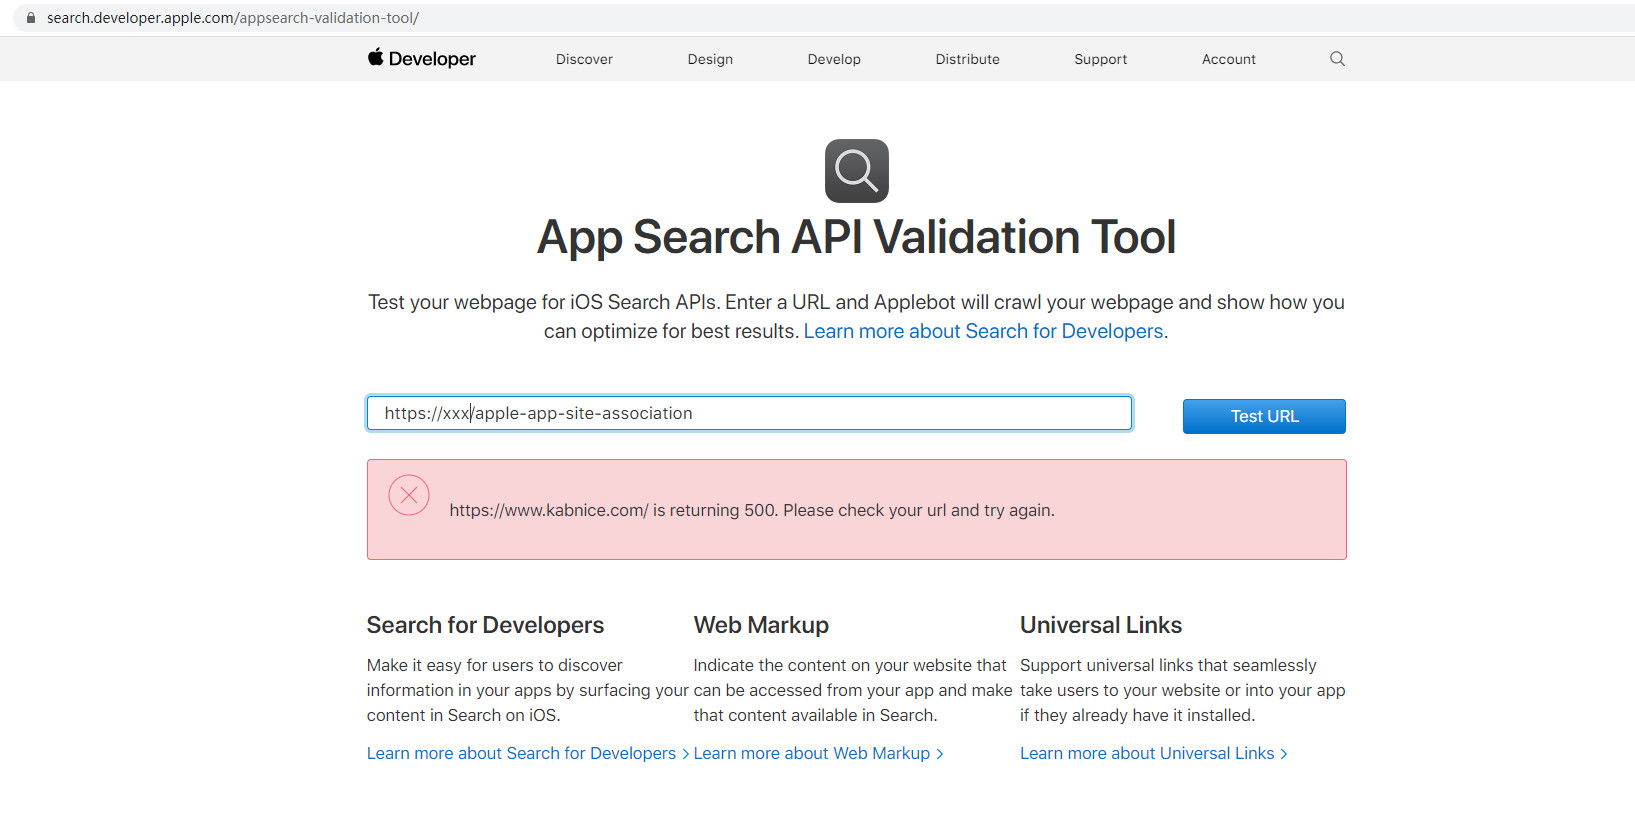1635x820 pixels.
Task: Click the browser address bar URL
Action: pos(233,18)
